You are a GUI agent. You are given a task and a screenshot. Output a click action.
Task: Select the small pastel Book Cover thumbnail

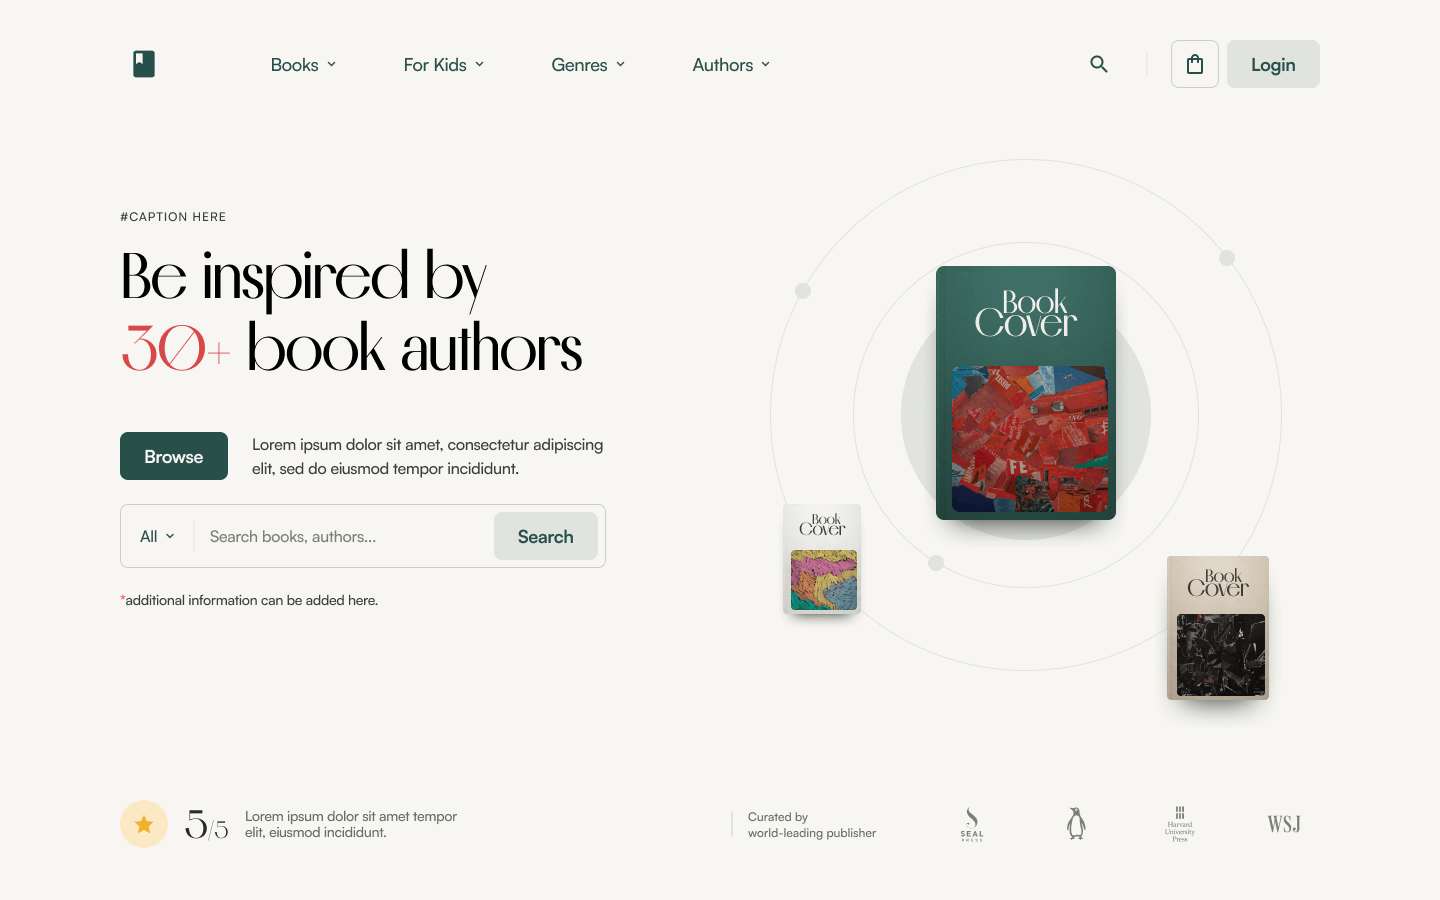point(822,559)
